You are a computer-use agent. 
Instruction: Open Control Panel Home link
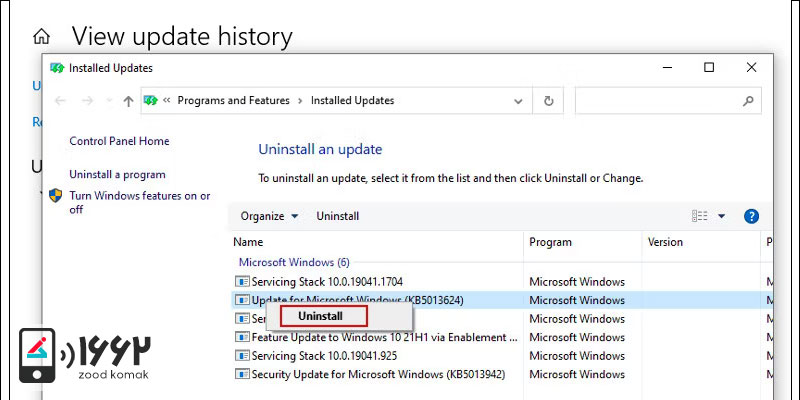coord(119,141)
